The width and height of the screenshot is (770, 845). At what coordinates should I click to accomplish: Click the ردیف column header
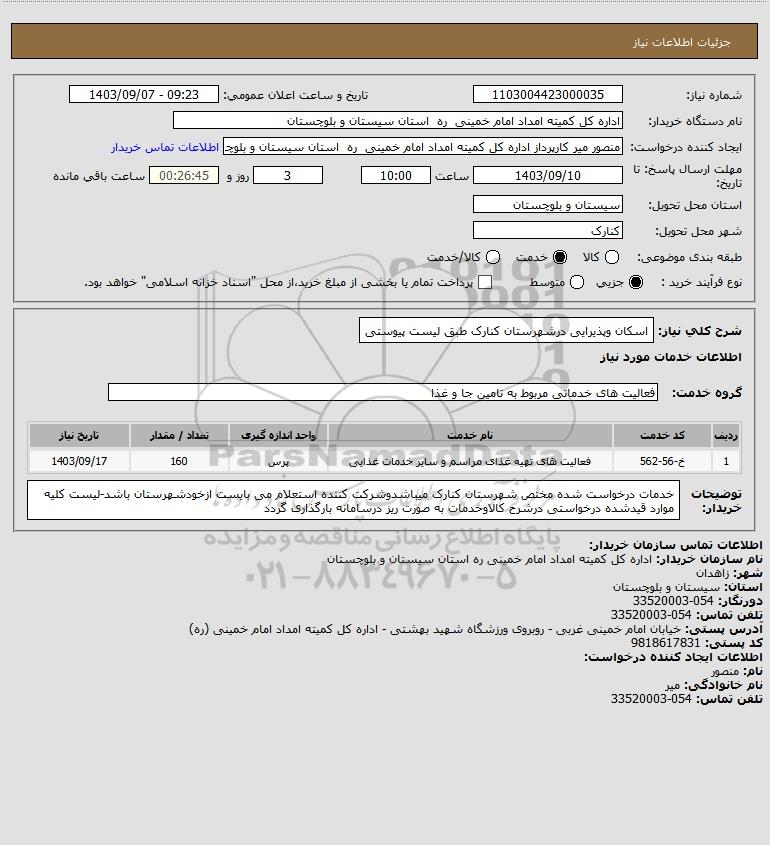[x=725, y=435]
